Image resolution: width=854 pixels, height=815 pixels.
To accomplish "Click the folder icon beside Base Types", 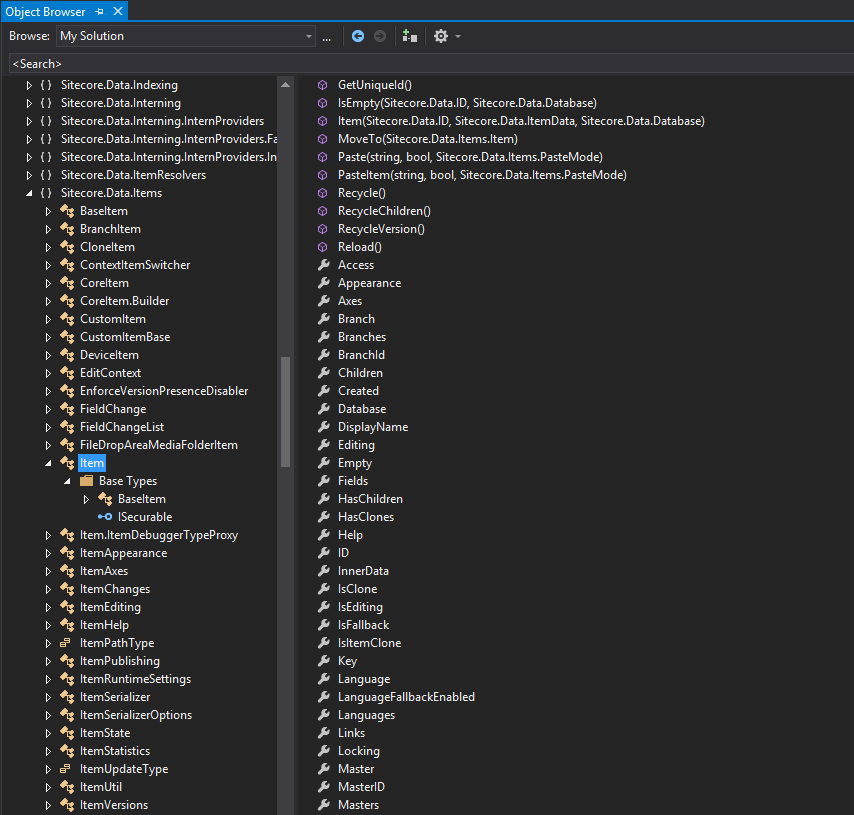I will 86,481.
